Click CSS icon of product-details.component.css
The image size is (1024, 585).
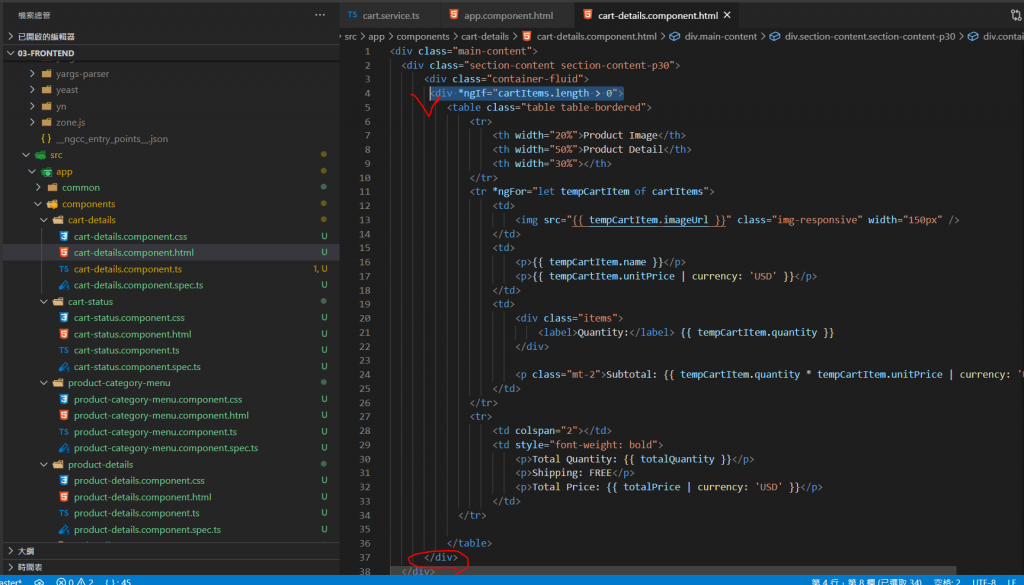63,481
